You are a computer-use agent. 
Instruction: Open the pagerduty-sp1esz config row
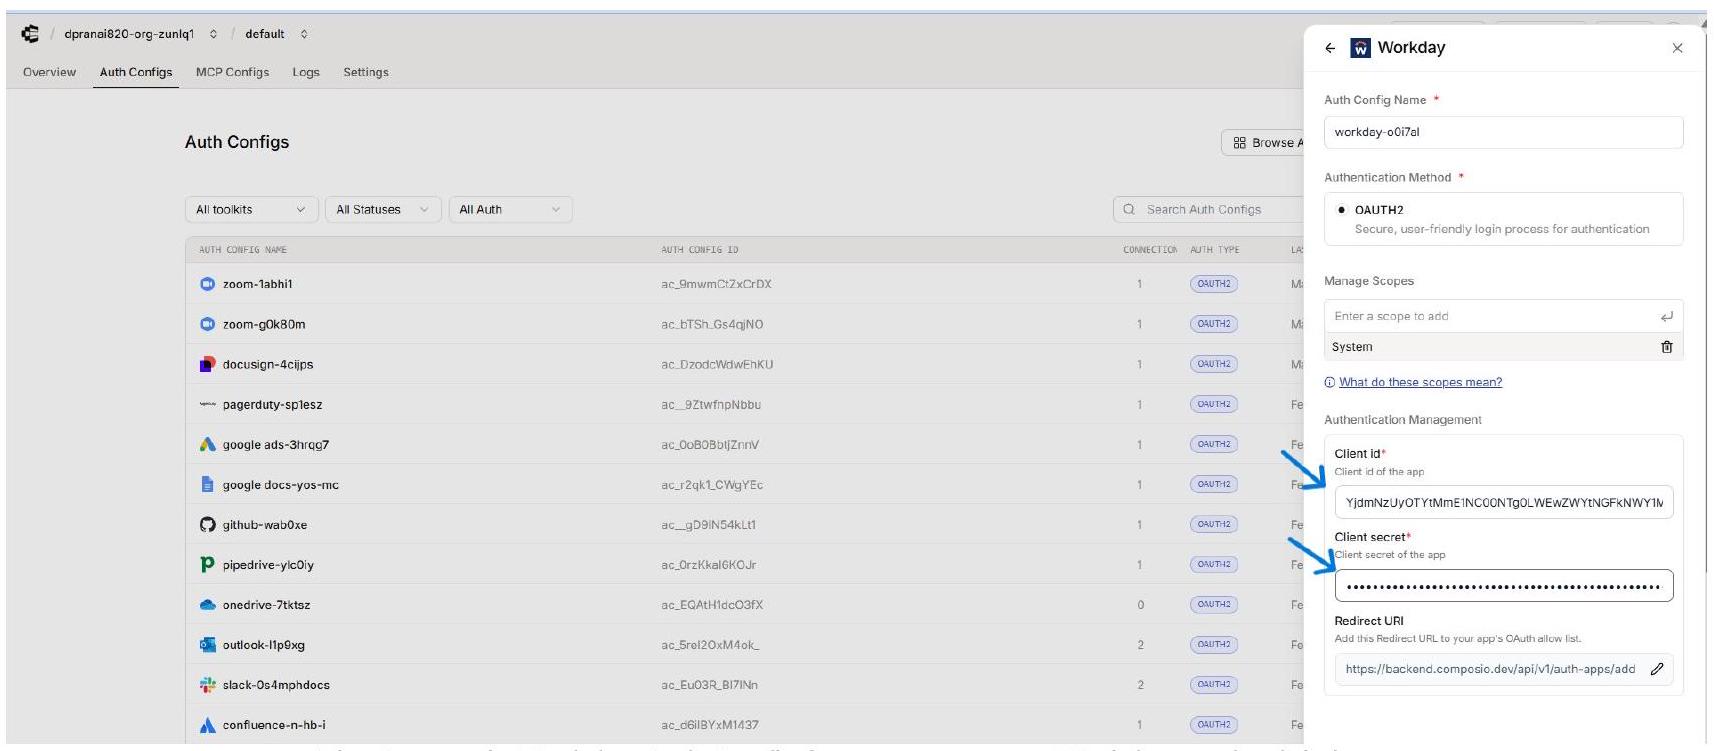pos(272,404)
